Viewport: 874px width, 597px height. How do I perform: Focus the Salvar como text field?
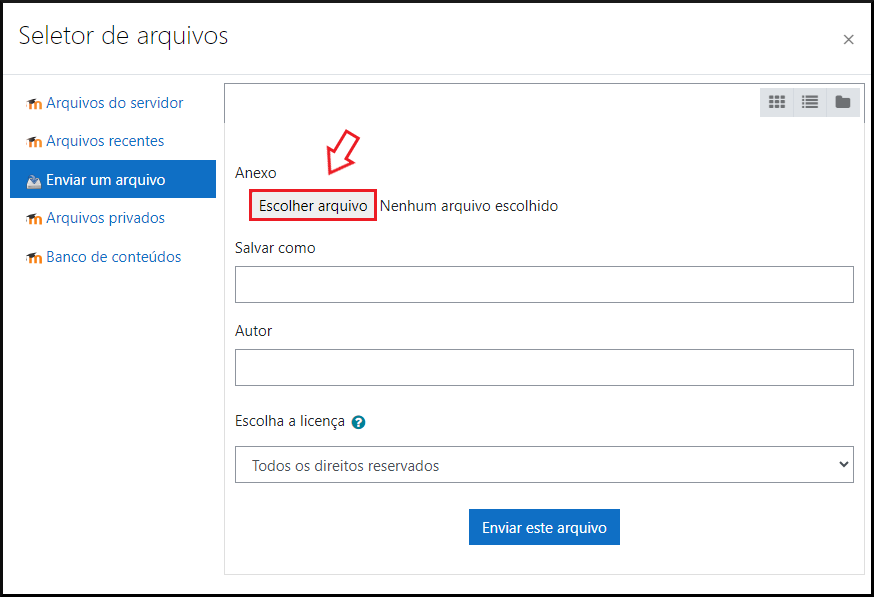click(544, 284)
